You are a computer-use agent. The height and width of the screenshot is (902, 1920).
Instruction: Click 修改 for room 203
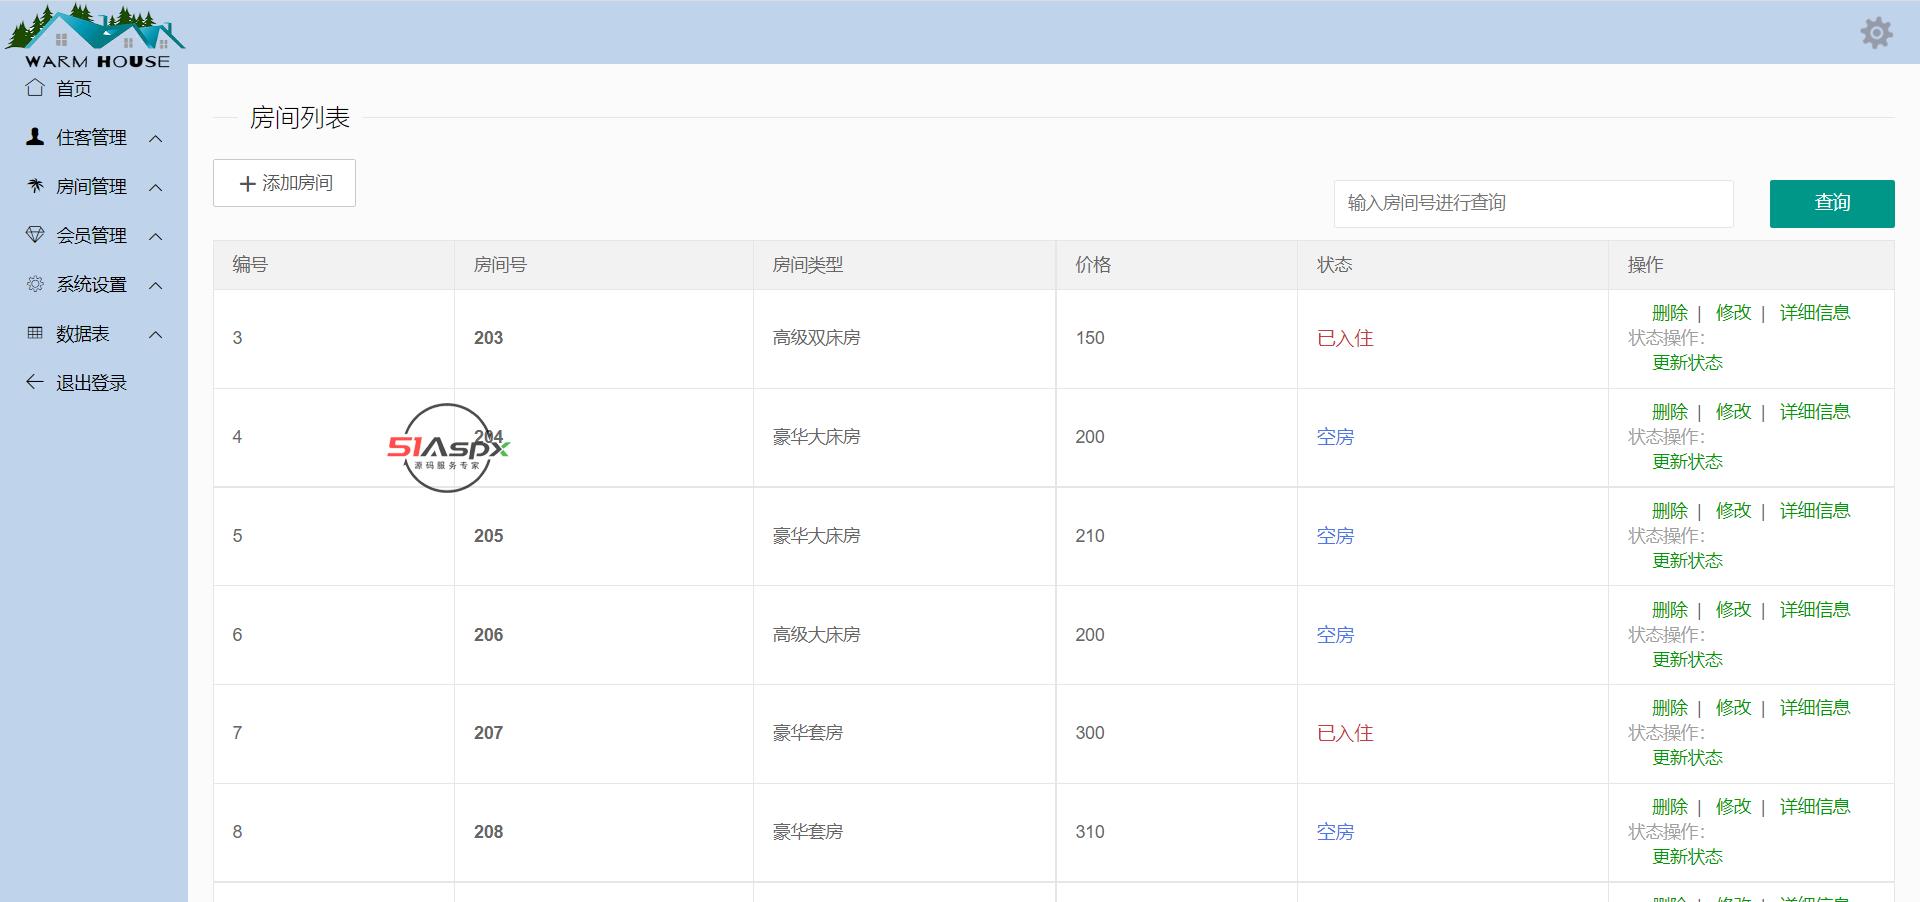(x=1734, y=313)
